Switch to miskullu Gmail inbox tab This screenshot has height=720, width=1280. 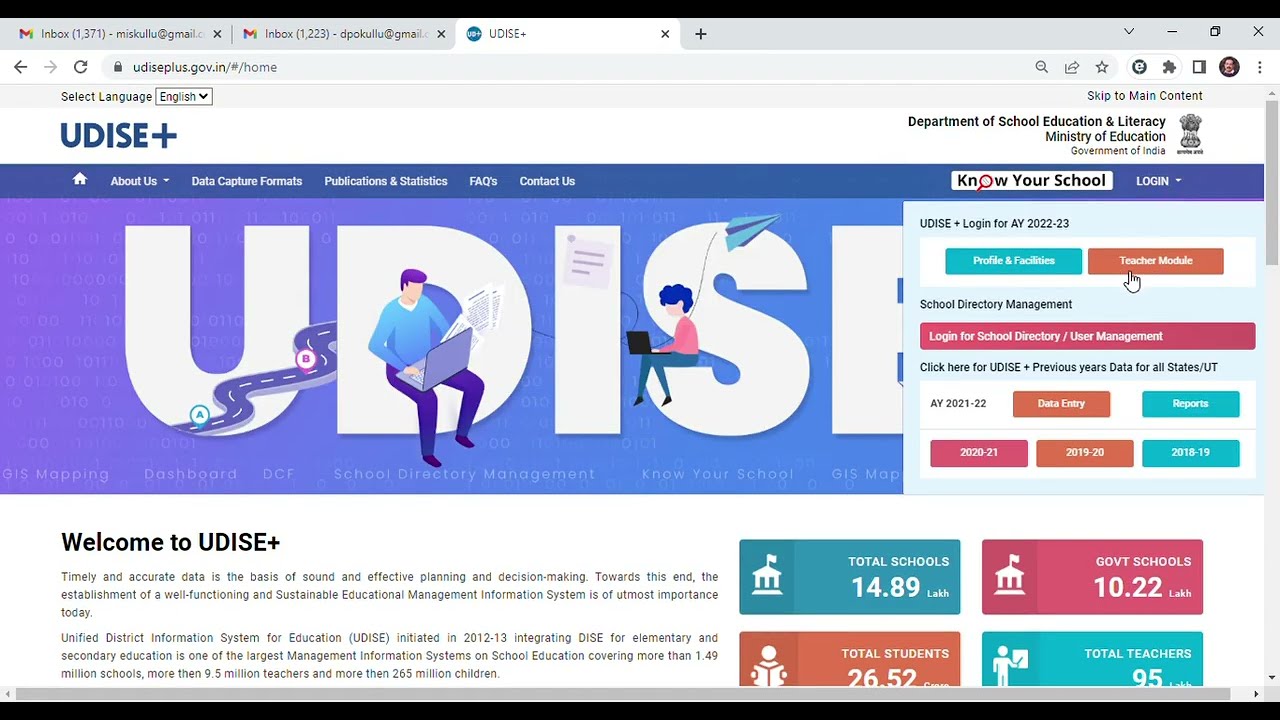[x=120, y=34]
